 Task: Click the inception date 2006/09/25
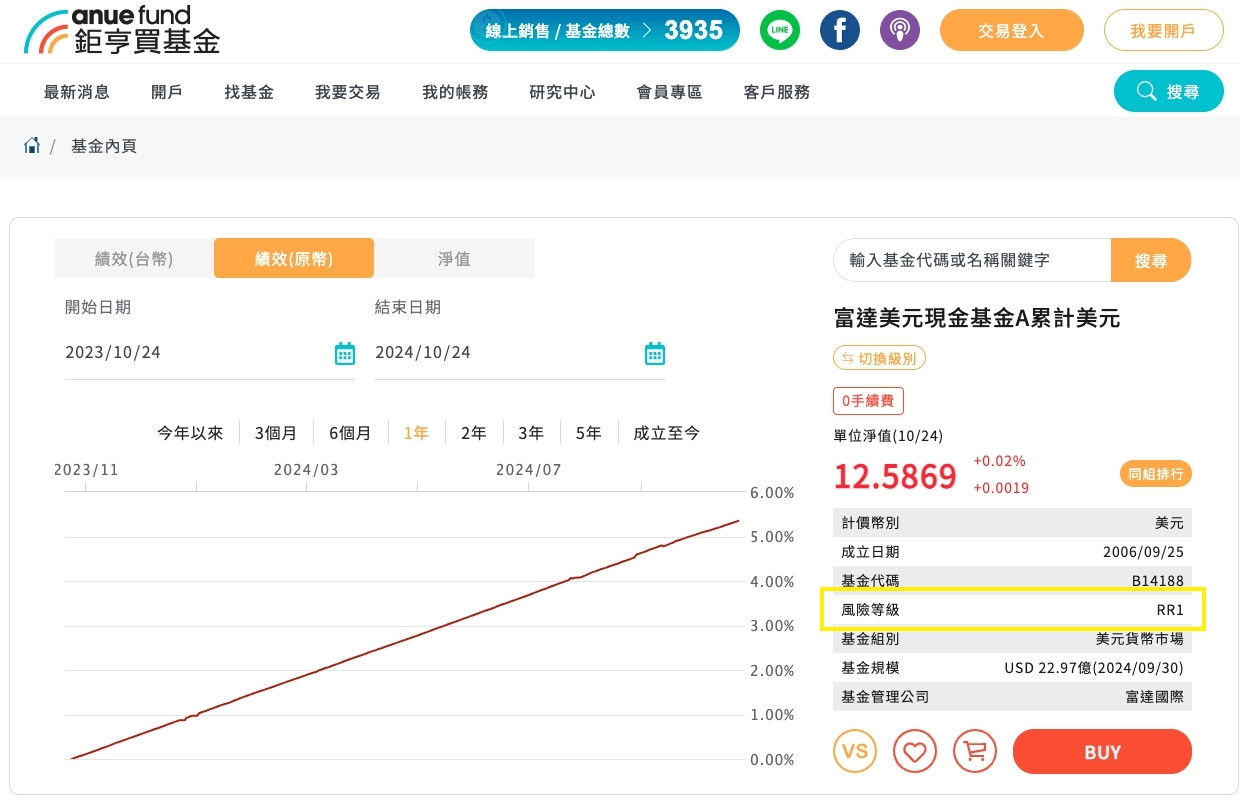(1142, 551)
